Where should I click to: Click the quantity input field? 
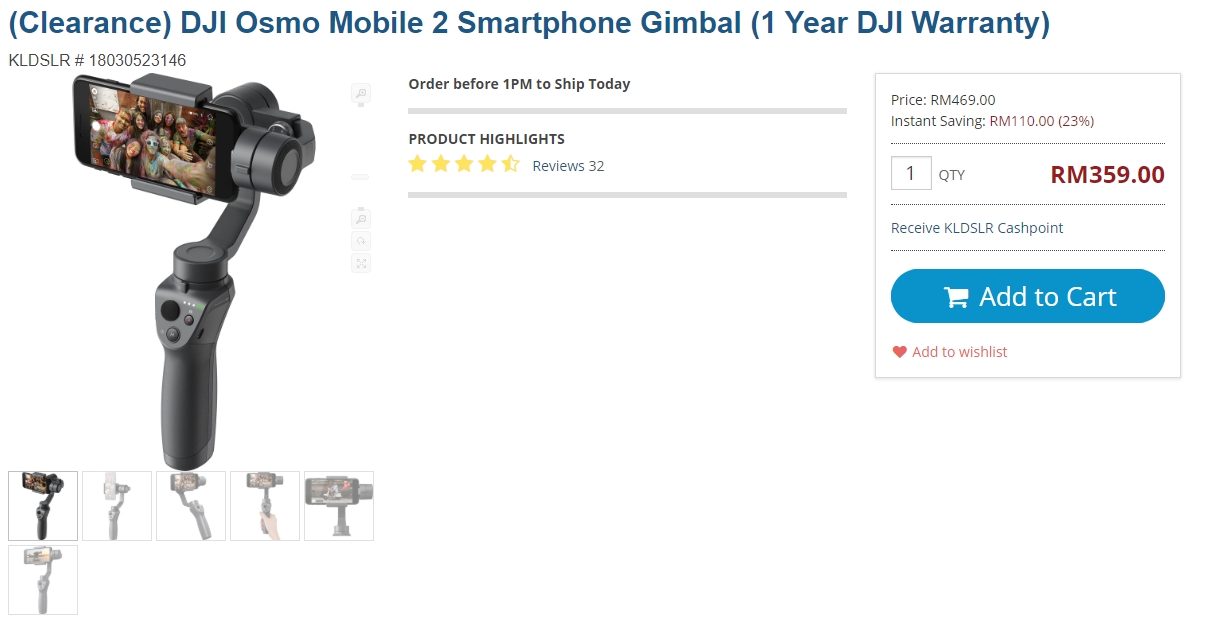911,174
